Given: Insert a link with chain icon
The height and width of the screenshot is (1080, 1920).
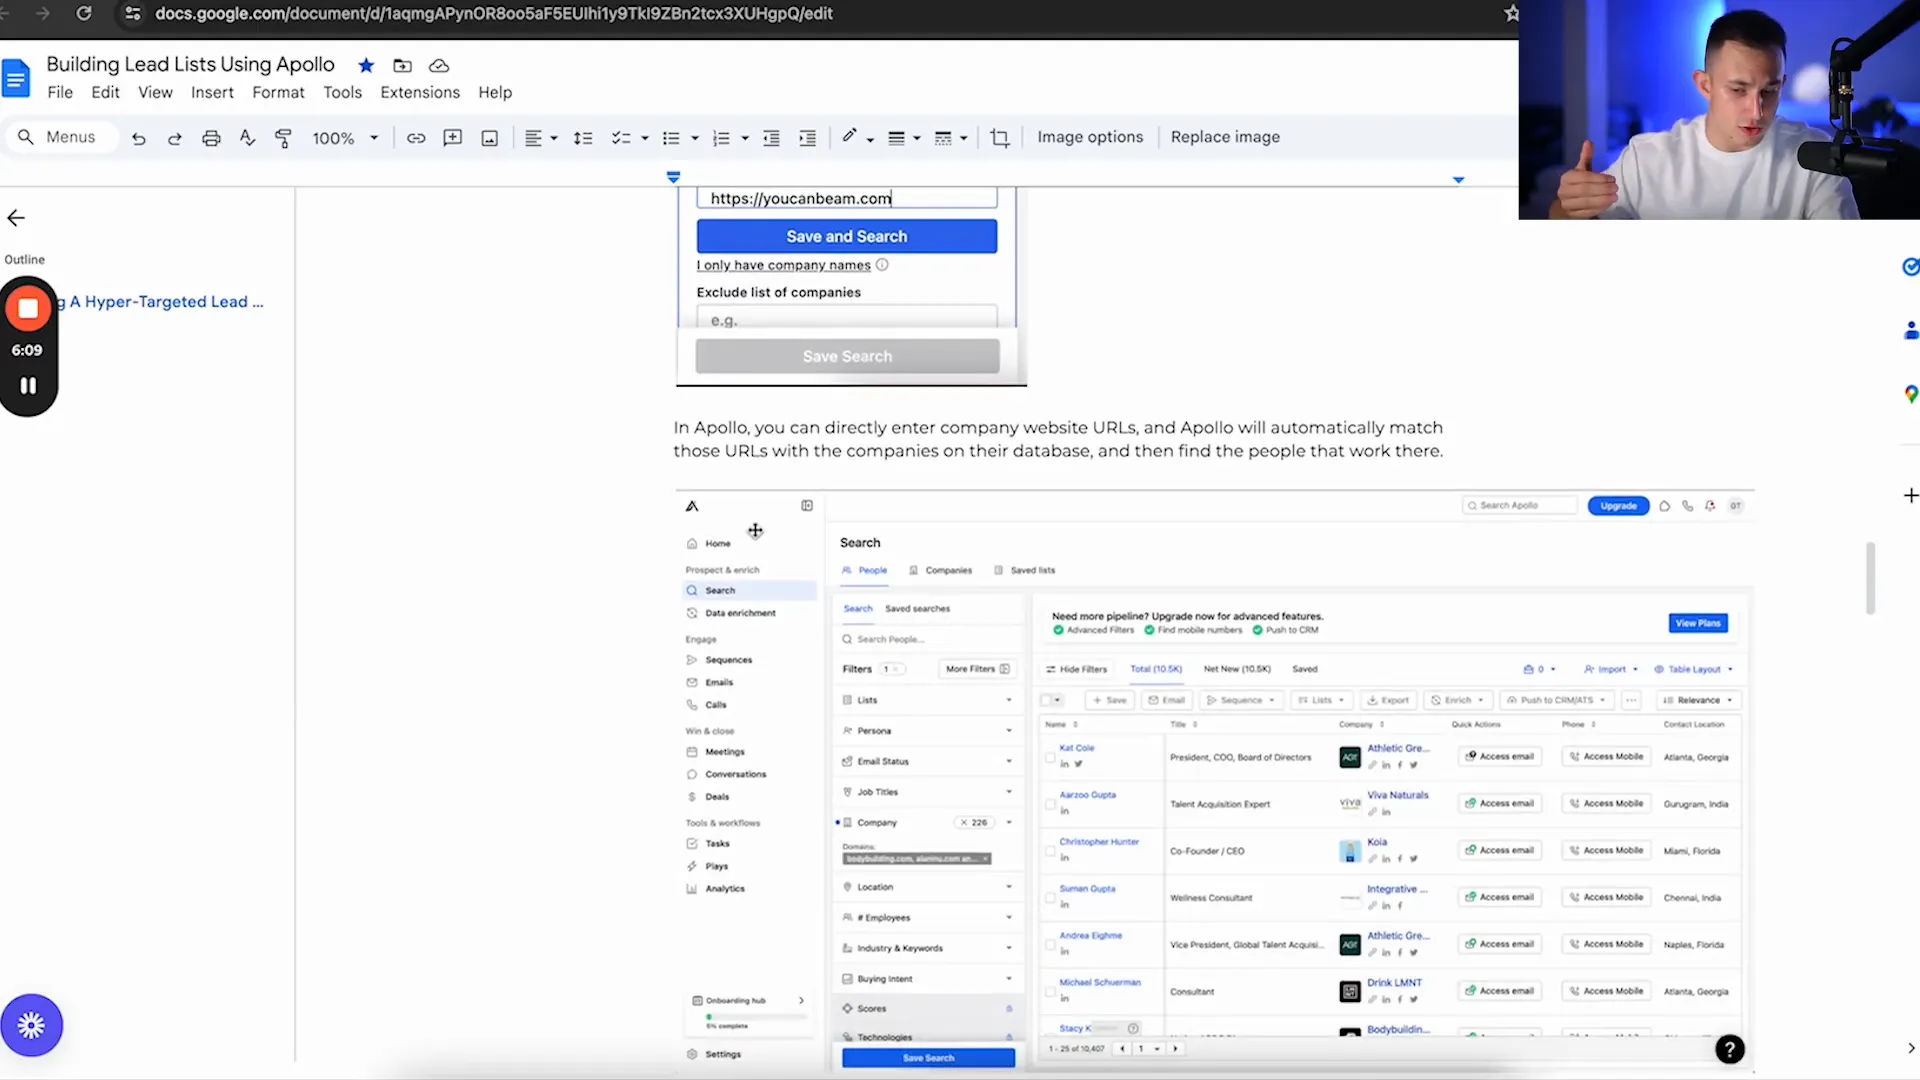Looking at the screenshot, I should click(416, 138).
